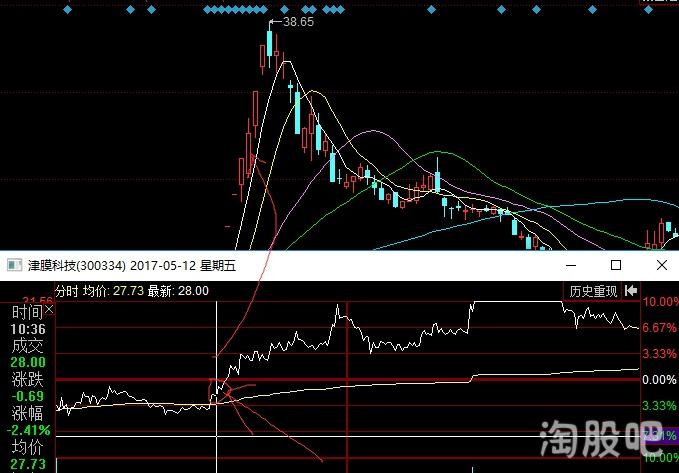Click the 6.67% right axis label
Image resolution: width=679 pixels, height=473 pixels.
pyautogui.click(x=660, y=328)
